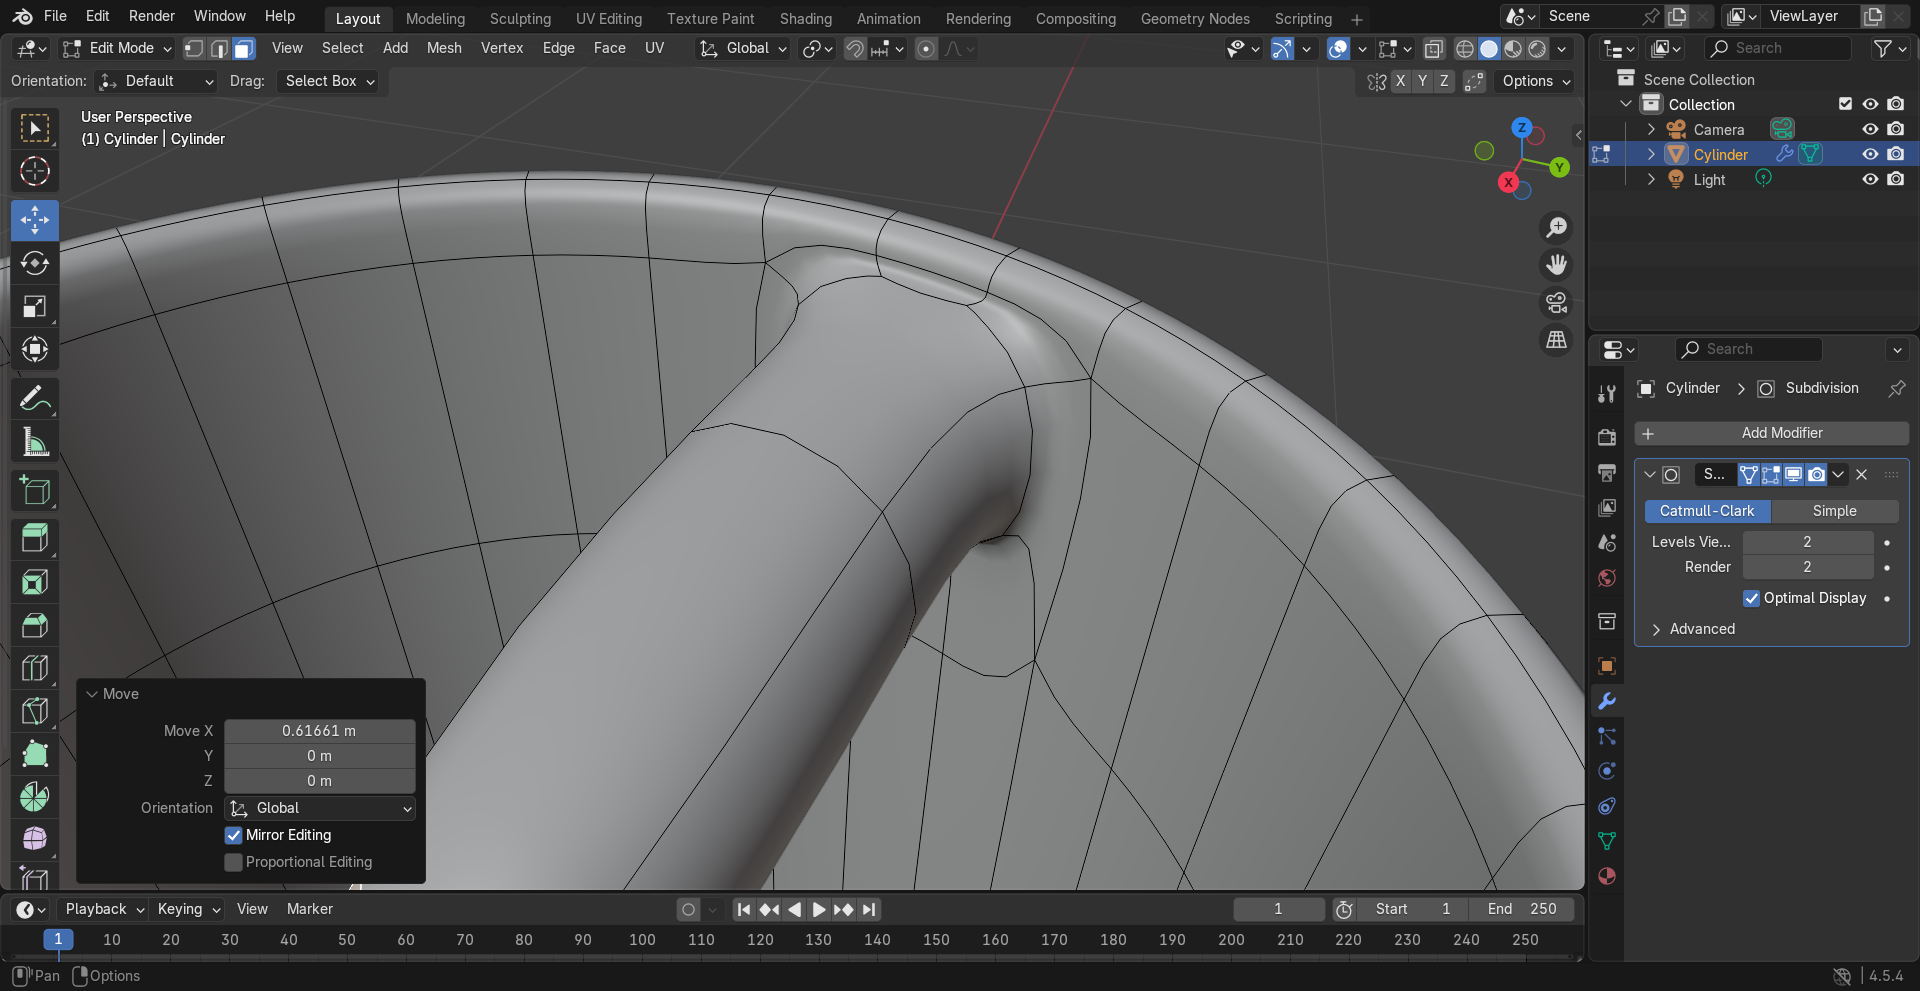Click the viewport zoom magnifier icon
Screen dimensions: 1920x991
[x=1556, y=227]
